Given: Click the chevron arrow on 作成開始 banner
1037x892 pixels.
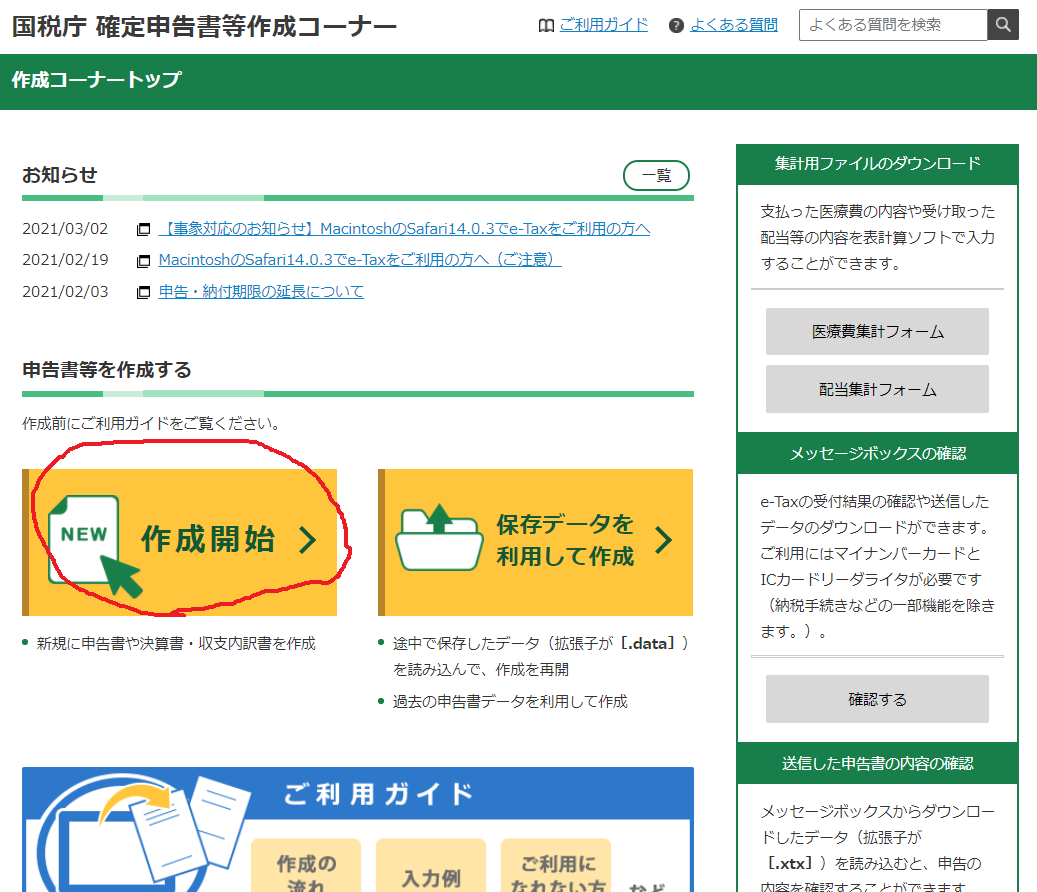Looking at the screenshot, I should pos(308,540).
